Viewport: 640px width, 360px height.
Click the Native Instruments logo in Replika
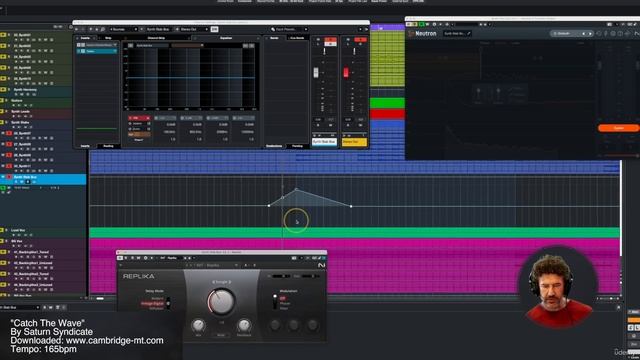(x=321, y=265)
